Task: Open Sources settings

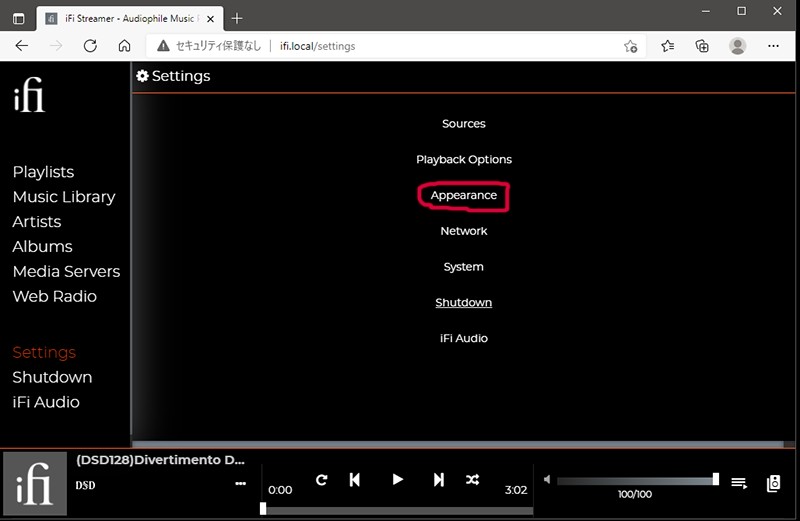Action: [464, 123]
